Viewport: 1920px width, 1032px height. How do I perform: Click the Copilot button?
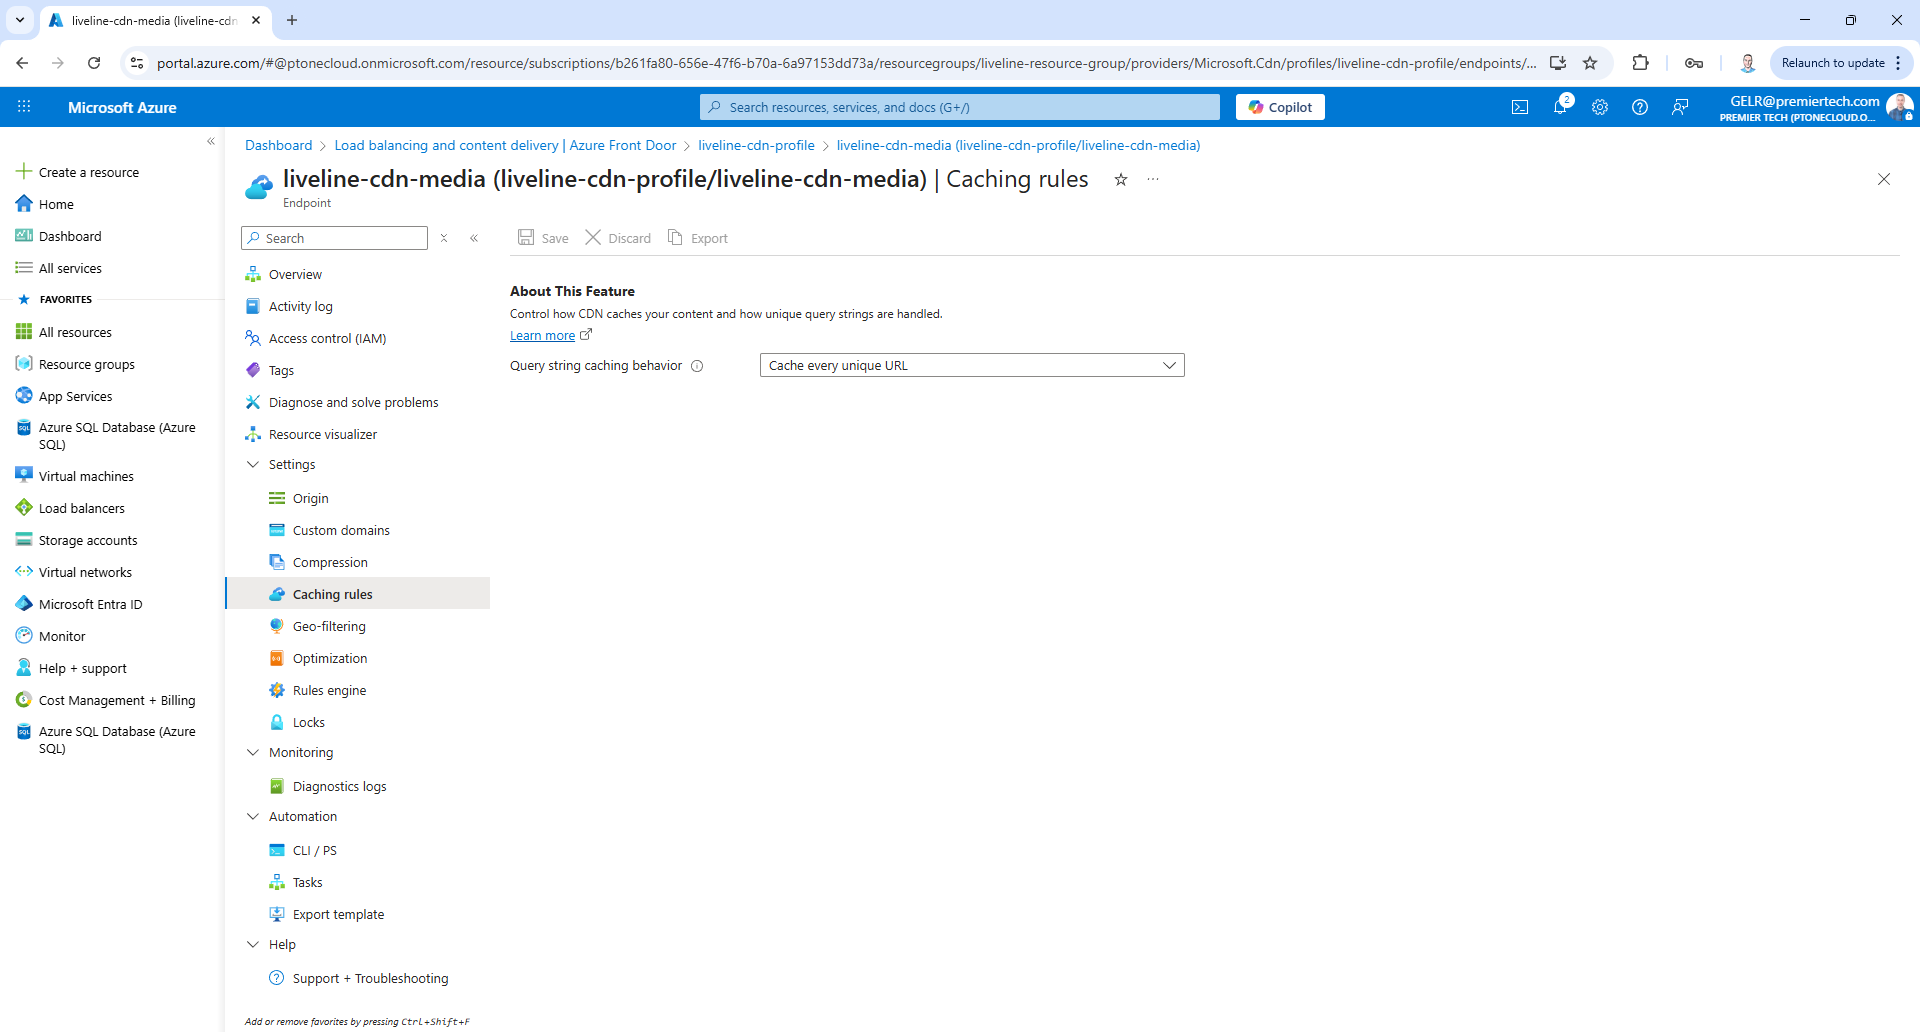pos(1280,107)
